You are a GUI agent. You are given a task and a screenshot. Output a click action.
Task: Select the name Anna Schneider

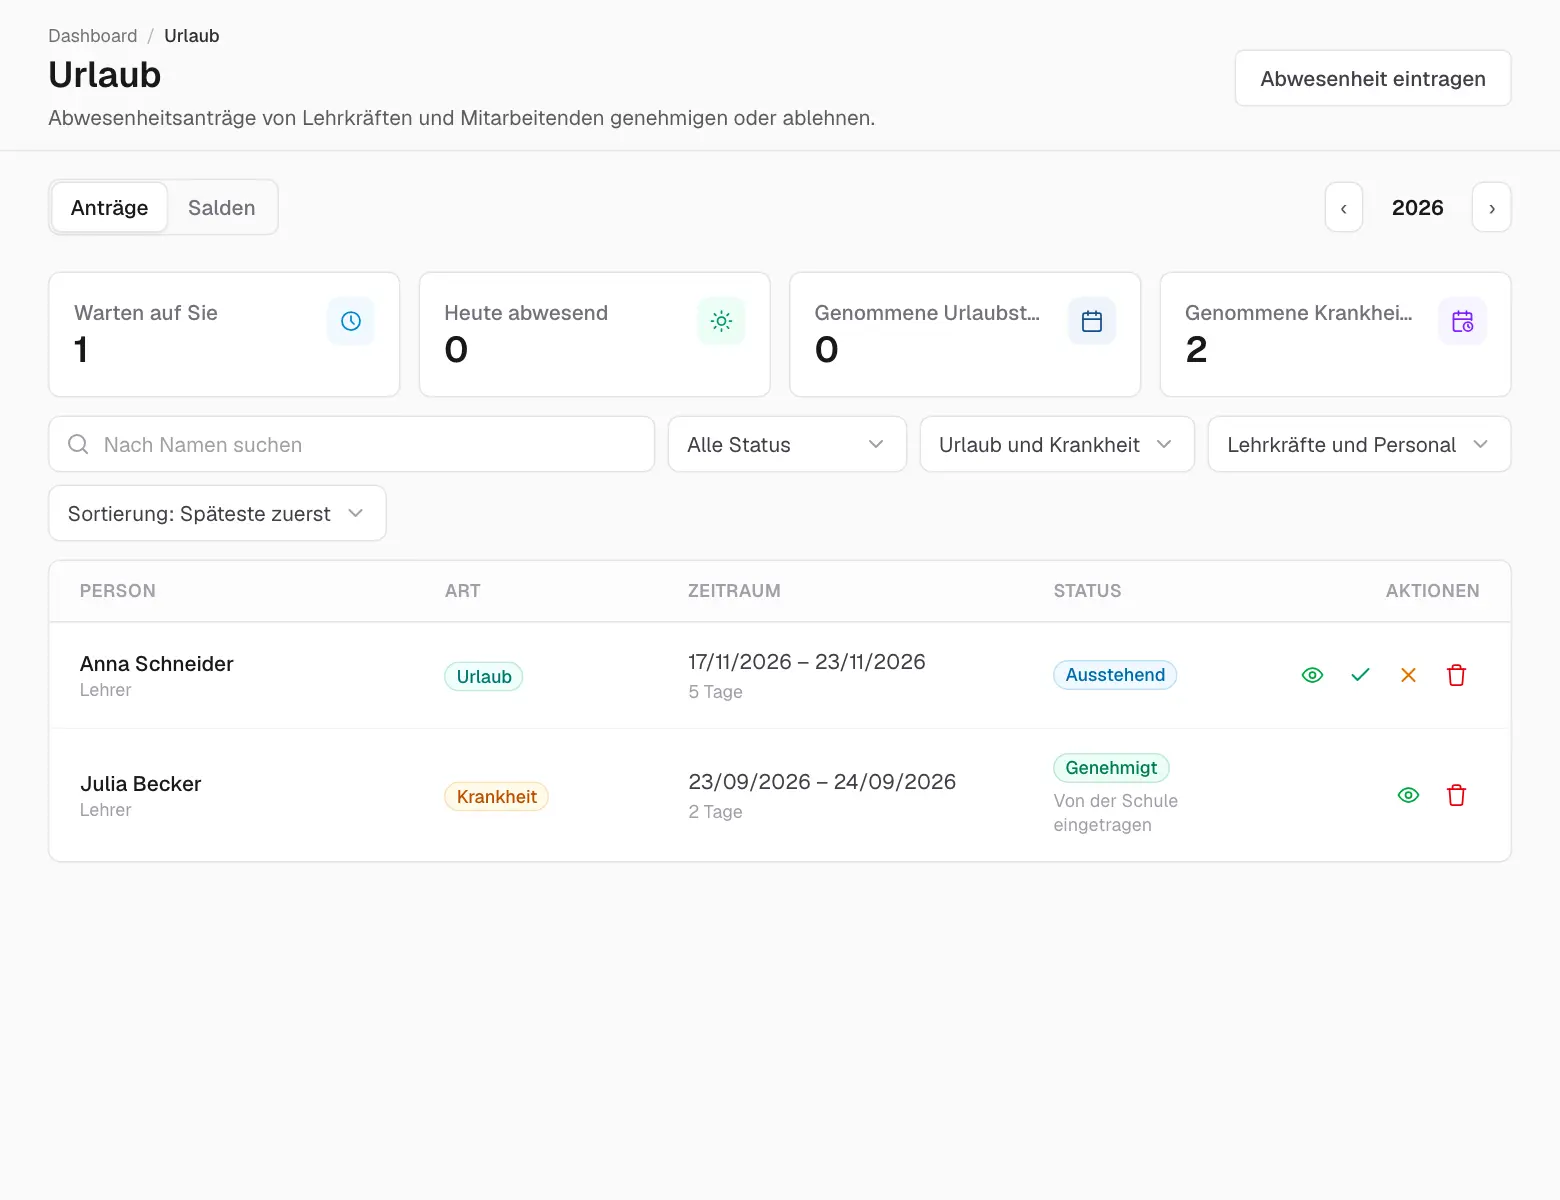pyautogui.click(x=157, y=664)
